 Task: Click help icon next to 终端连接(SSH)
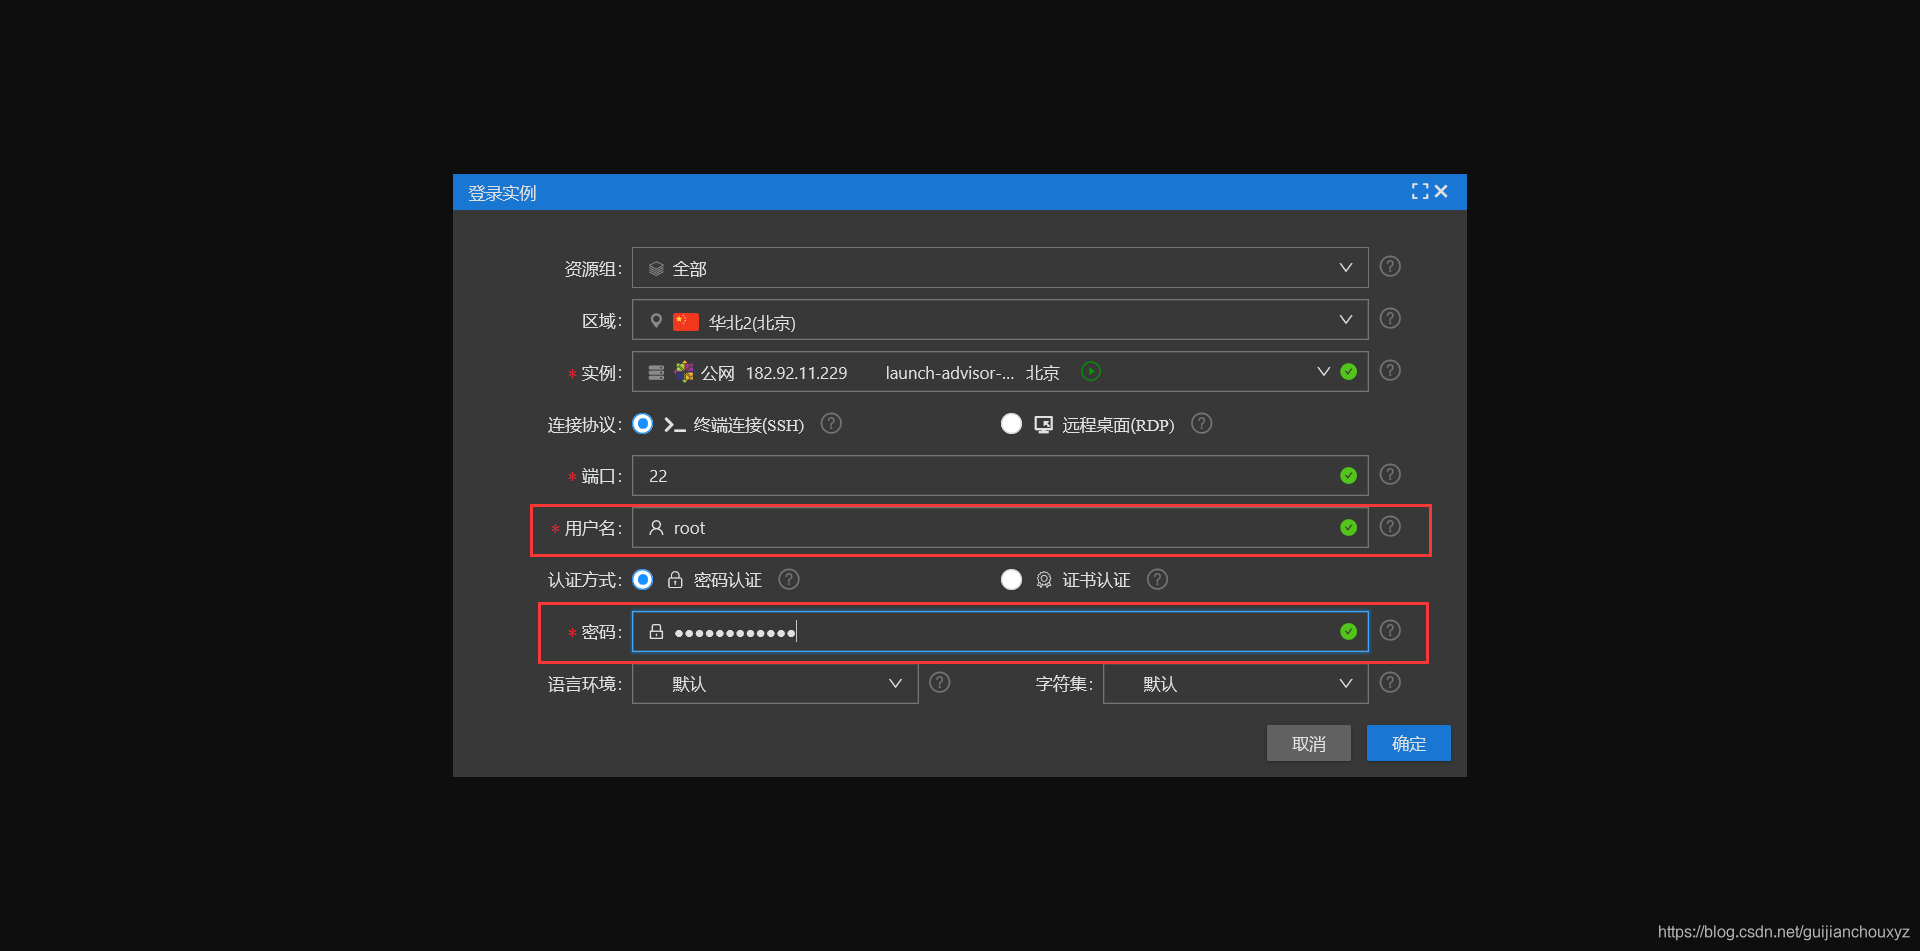point(831,423)
